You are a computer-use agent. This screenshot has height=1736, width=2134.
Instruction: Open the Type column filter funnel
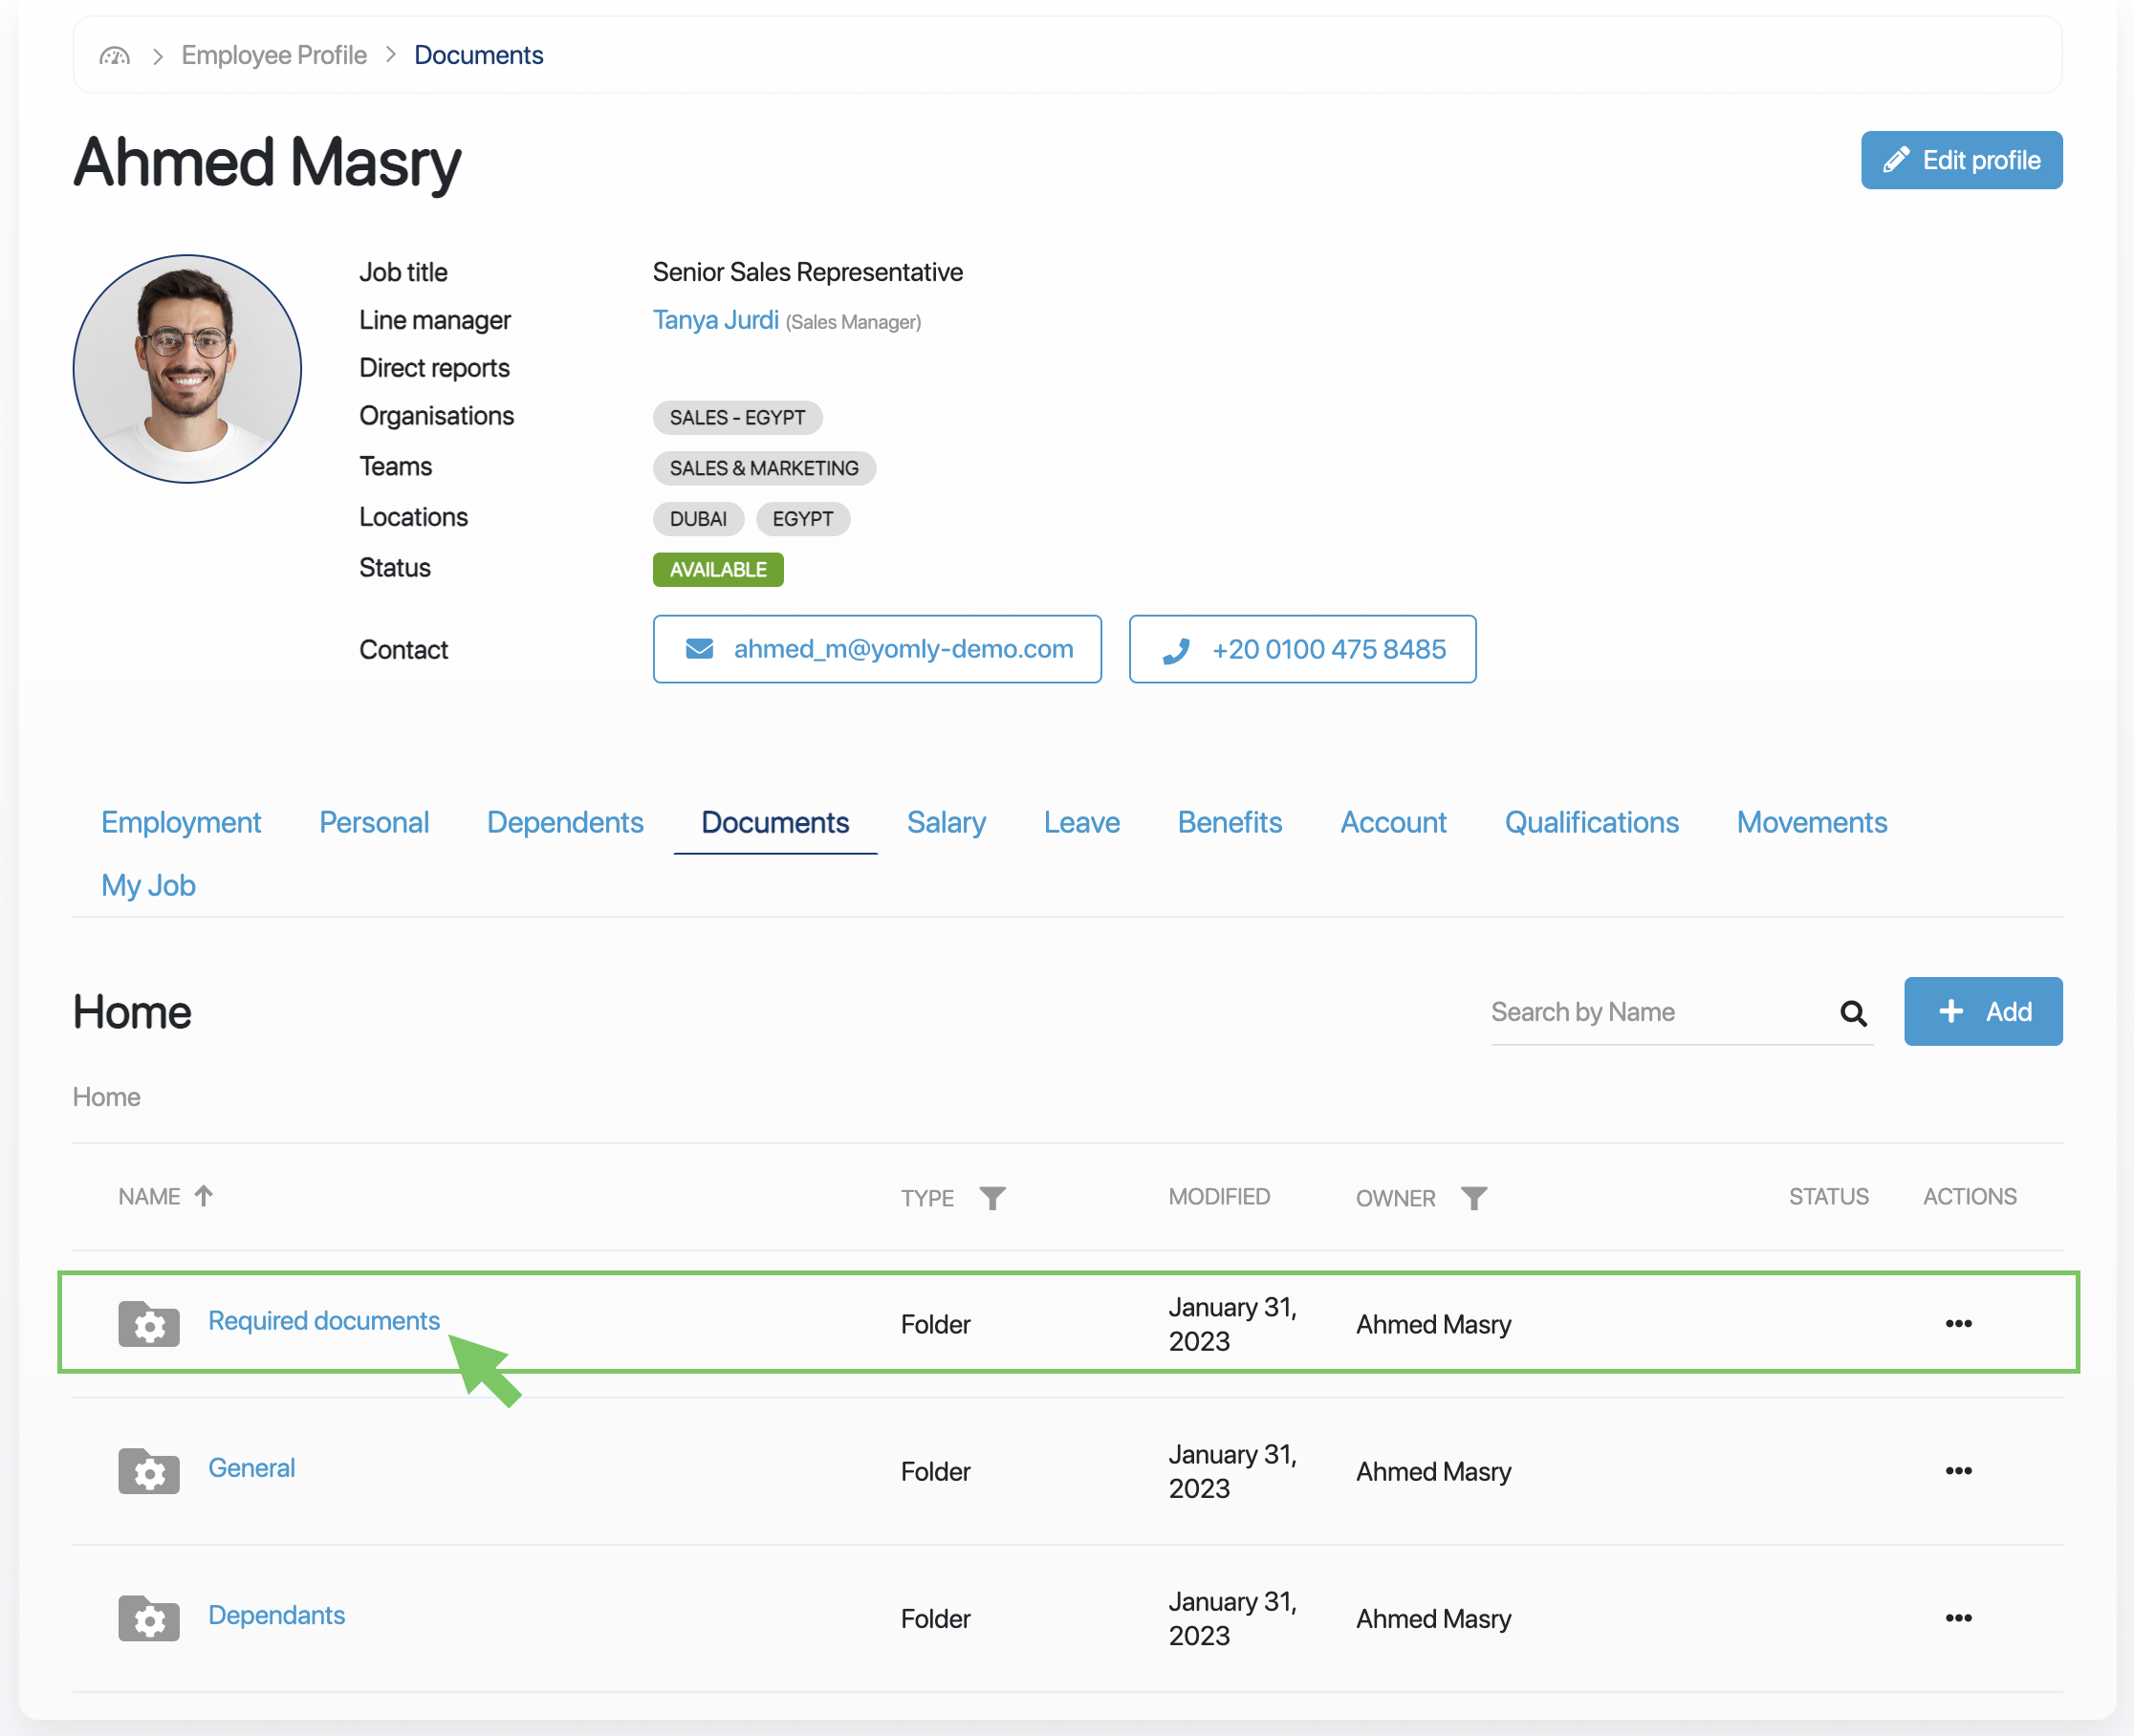pyautogui.click(x=991, y=1198)
